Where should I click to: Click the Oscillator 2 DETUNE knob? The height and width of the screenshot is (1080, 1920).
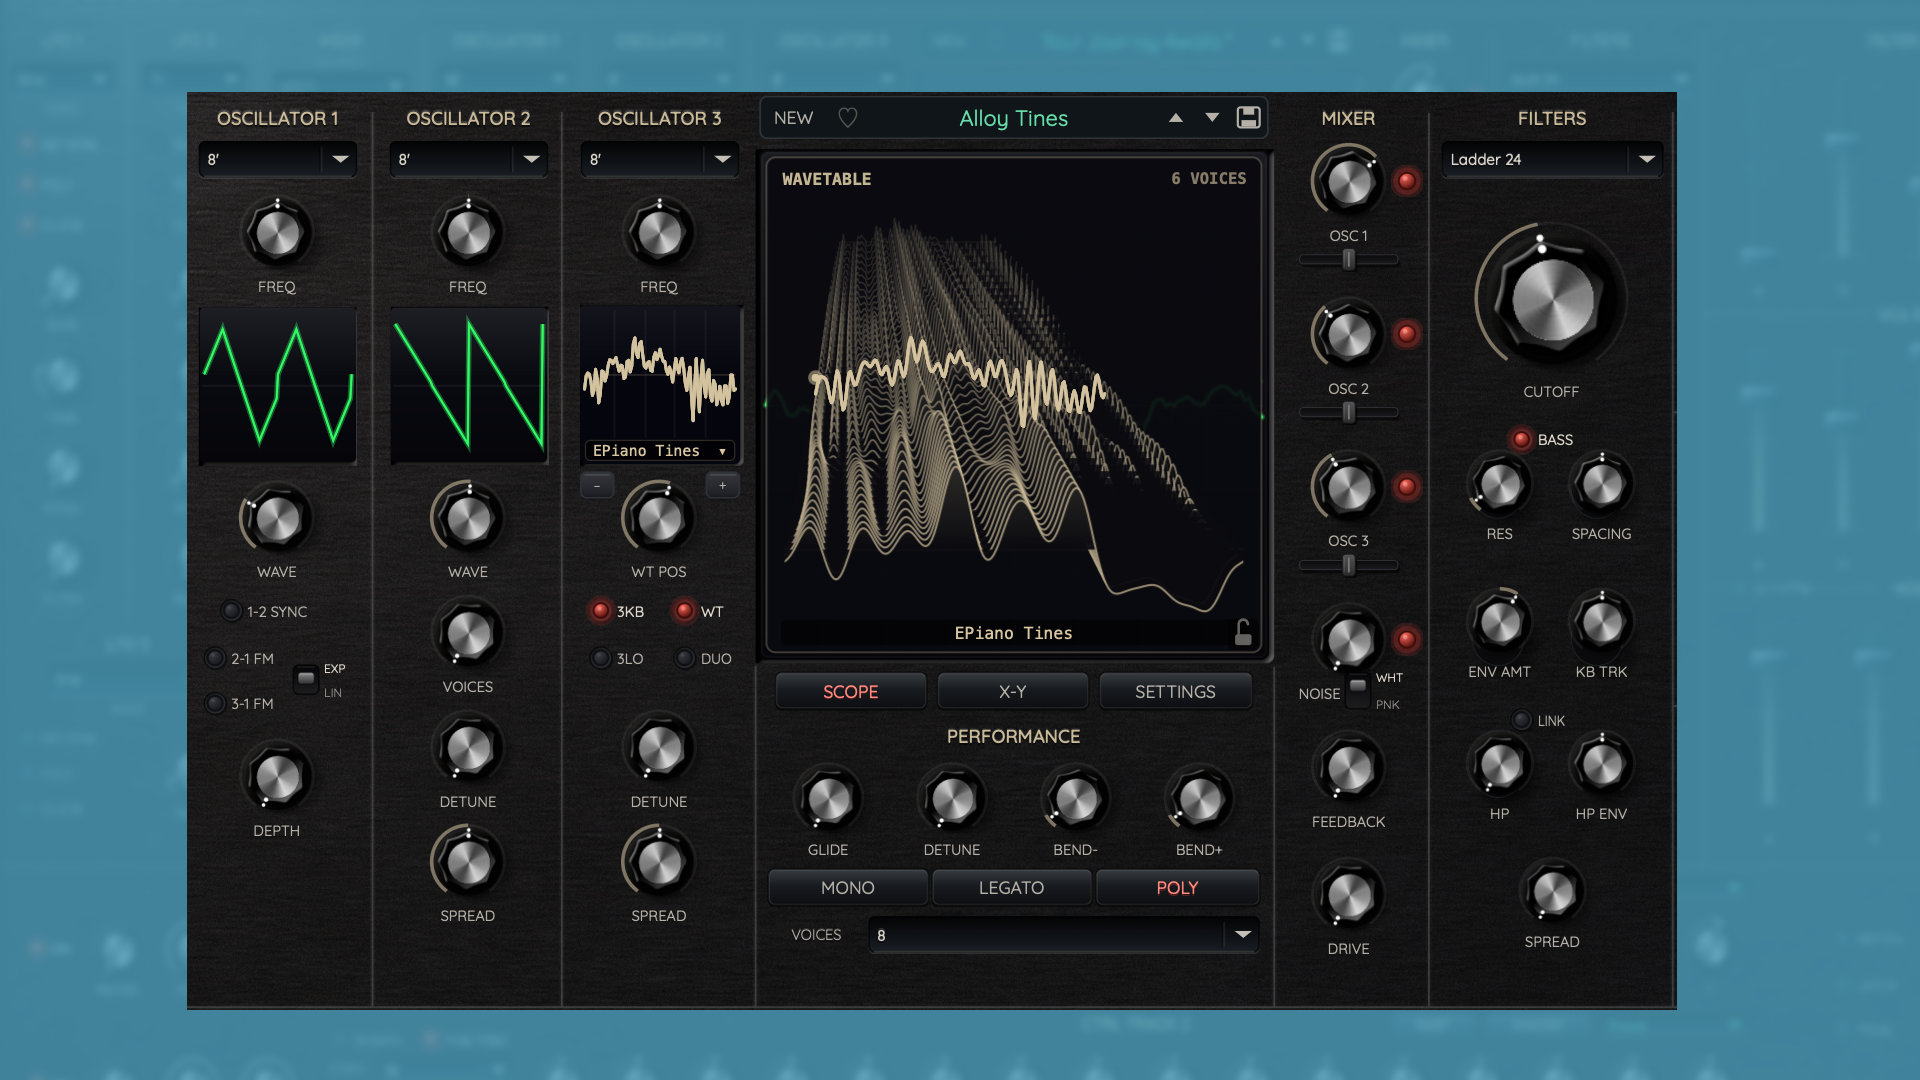(468, 748)
